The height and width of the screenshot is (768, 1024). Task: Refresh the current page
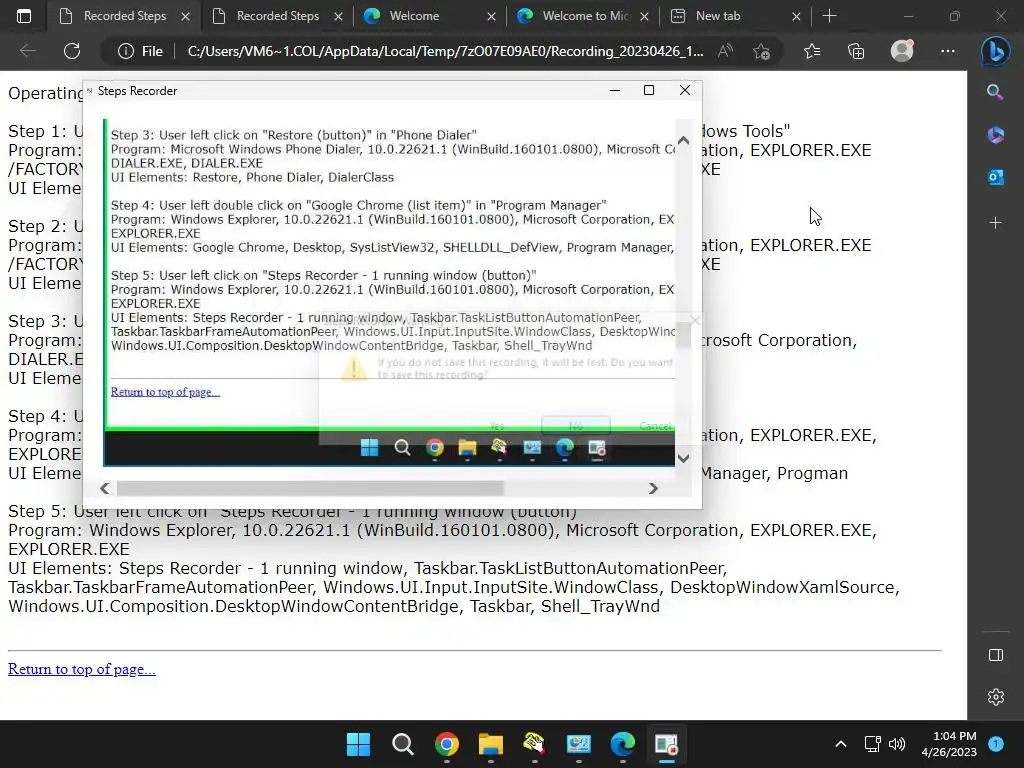(x=72, y=51)
